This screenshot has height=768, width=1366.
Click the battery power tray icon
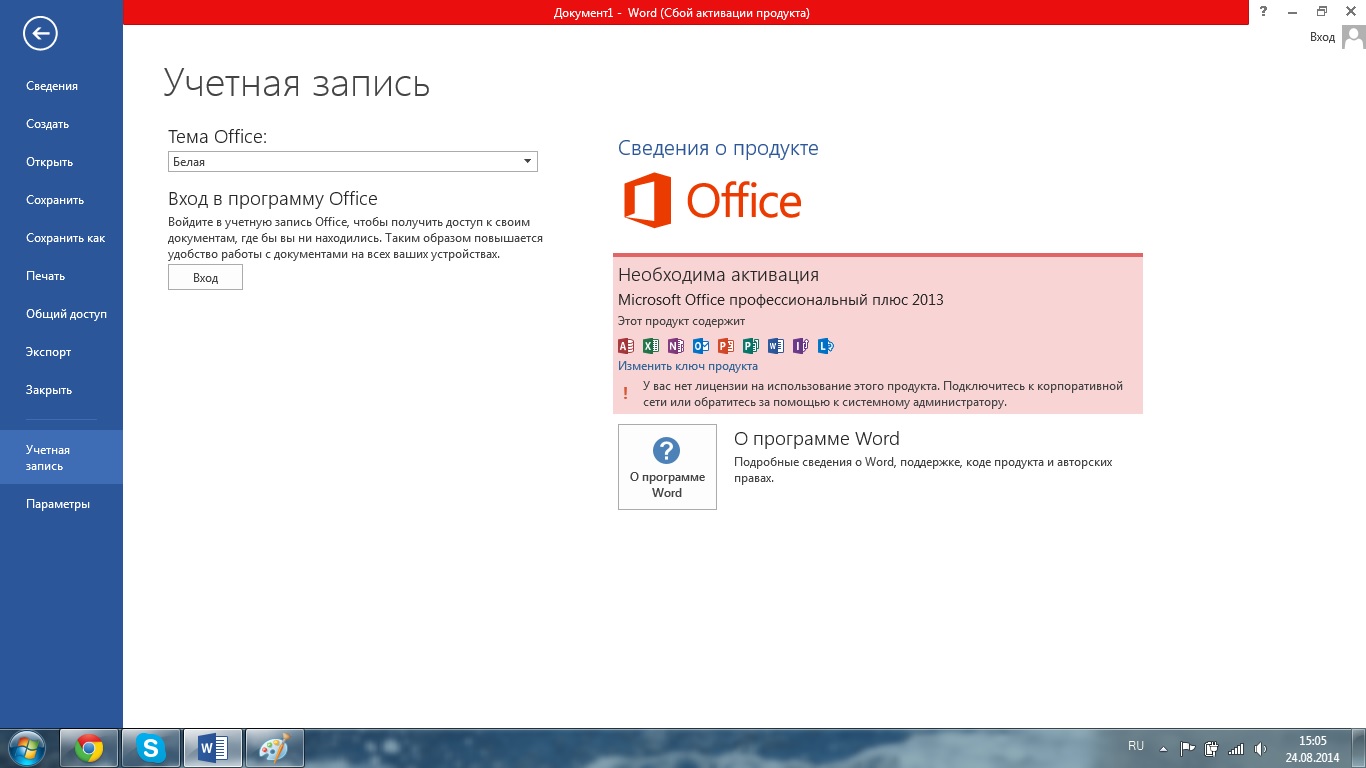click(1212, 748)
